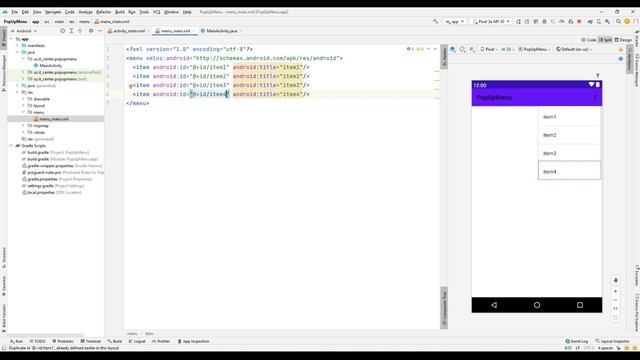Screen dimensions: 640x360
Task: Collapse the Gradle Scripts tree node
Action: [11, 145]
